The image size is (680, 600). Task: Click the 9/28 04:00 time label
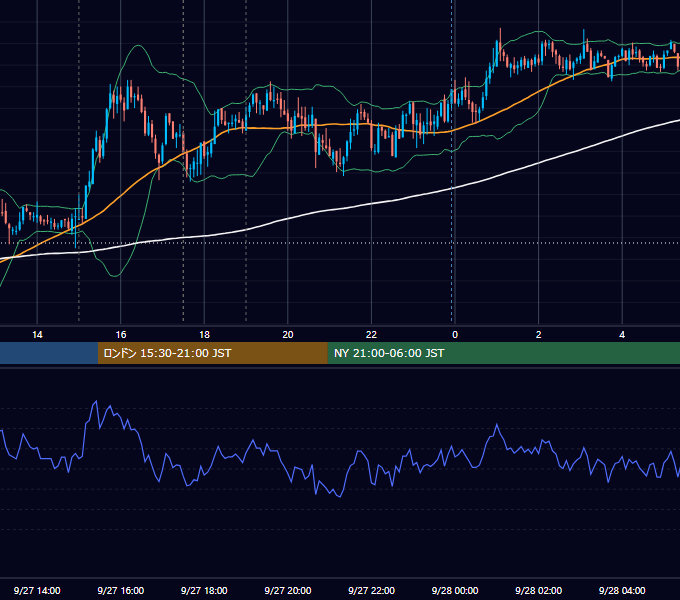[622, 590]
